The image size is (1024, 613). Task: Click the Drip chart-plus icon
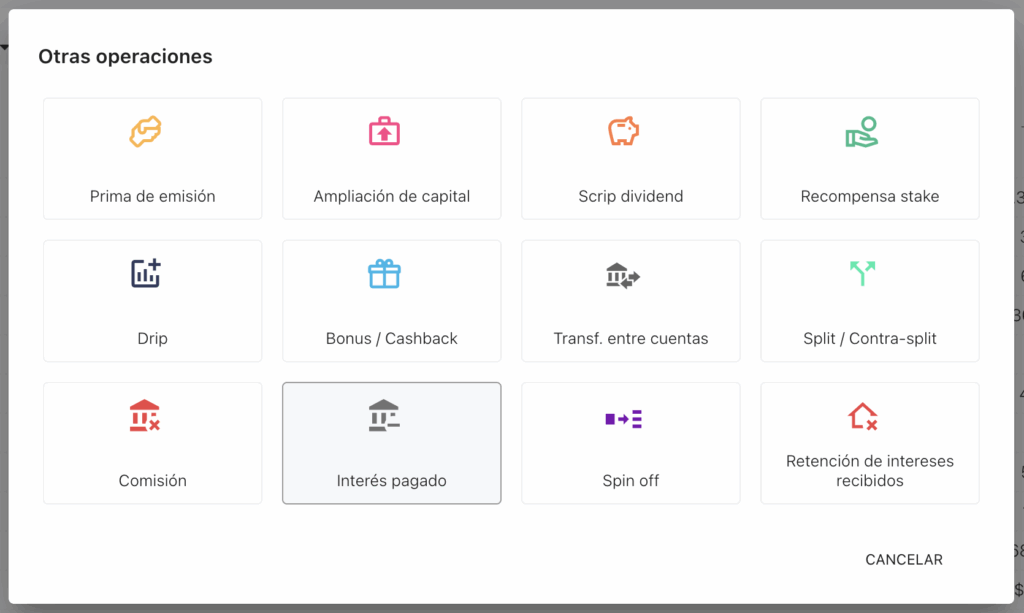146,274
